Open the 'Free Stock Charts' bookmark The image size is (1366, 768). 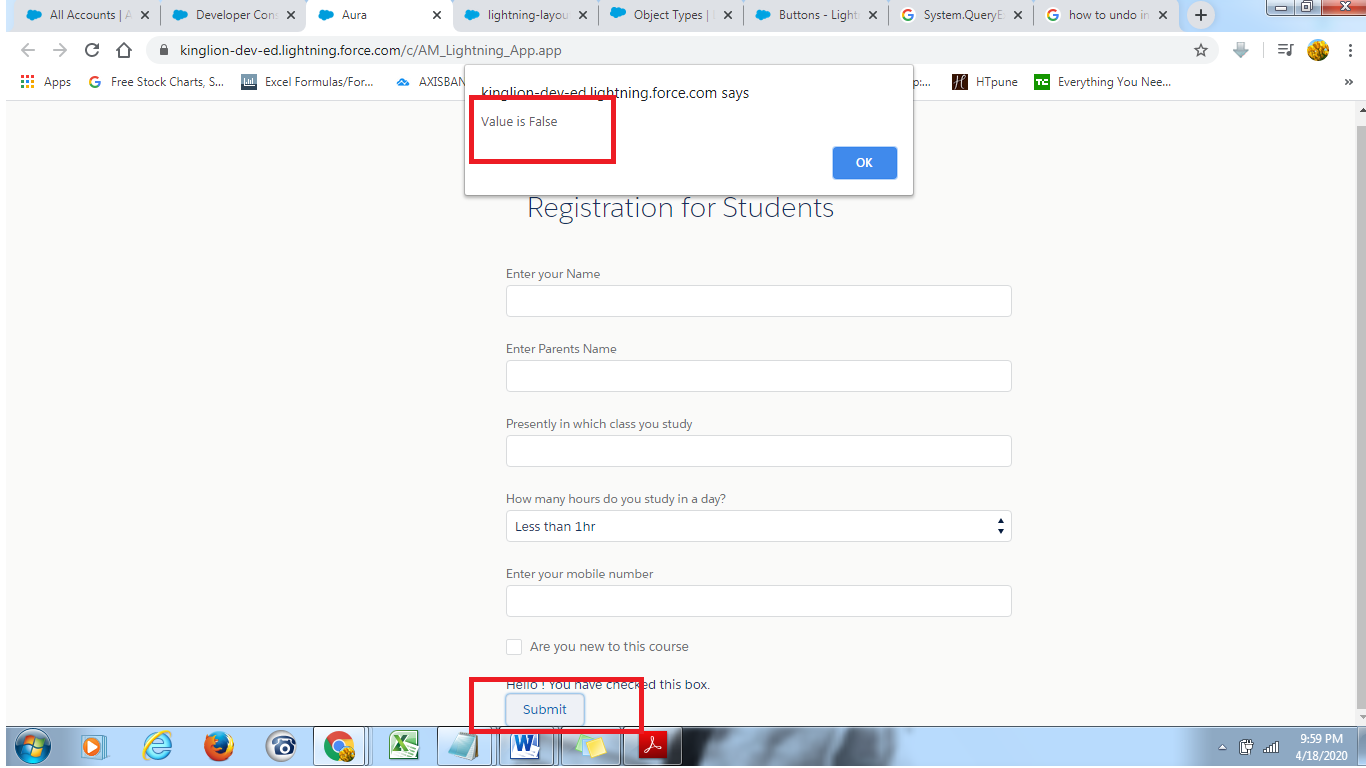pyautogui.click(x=155, y=81)
